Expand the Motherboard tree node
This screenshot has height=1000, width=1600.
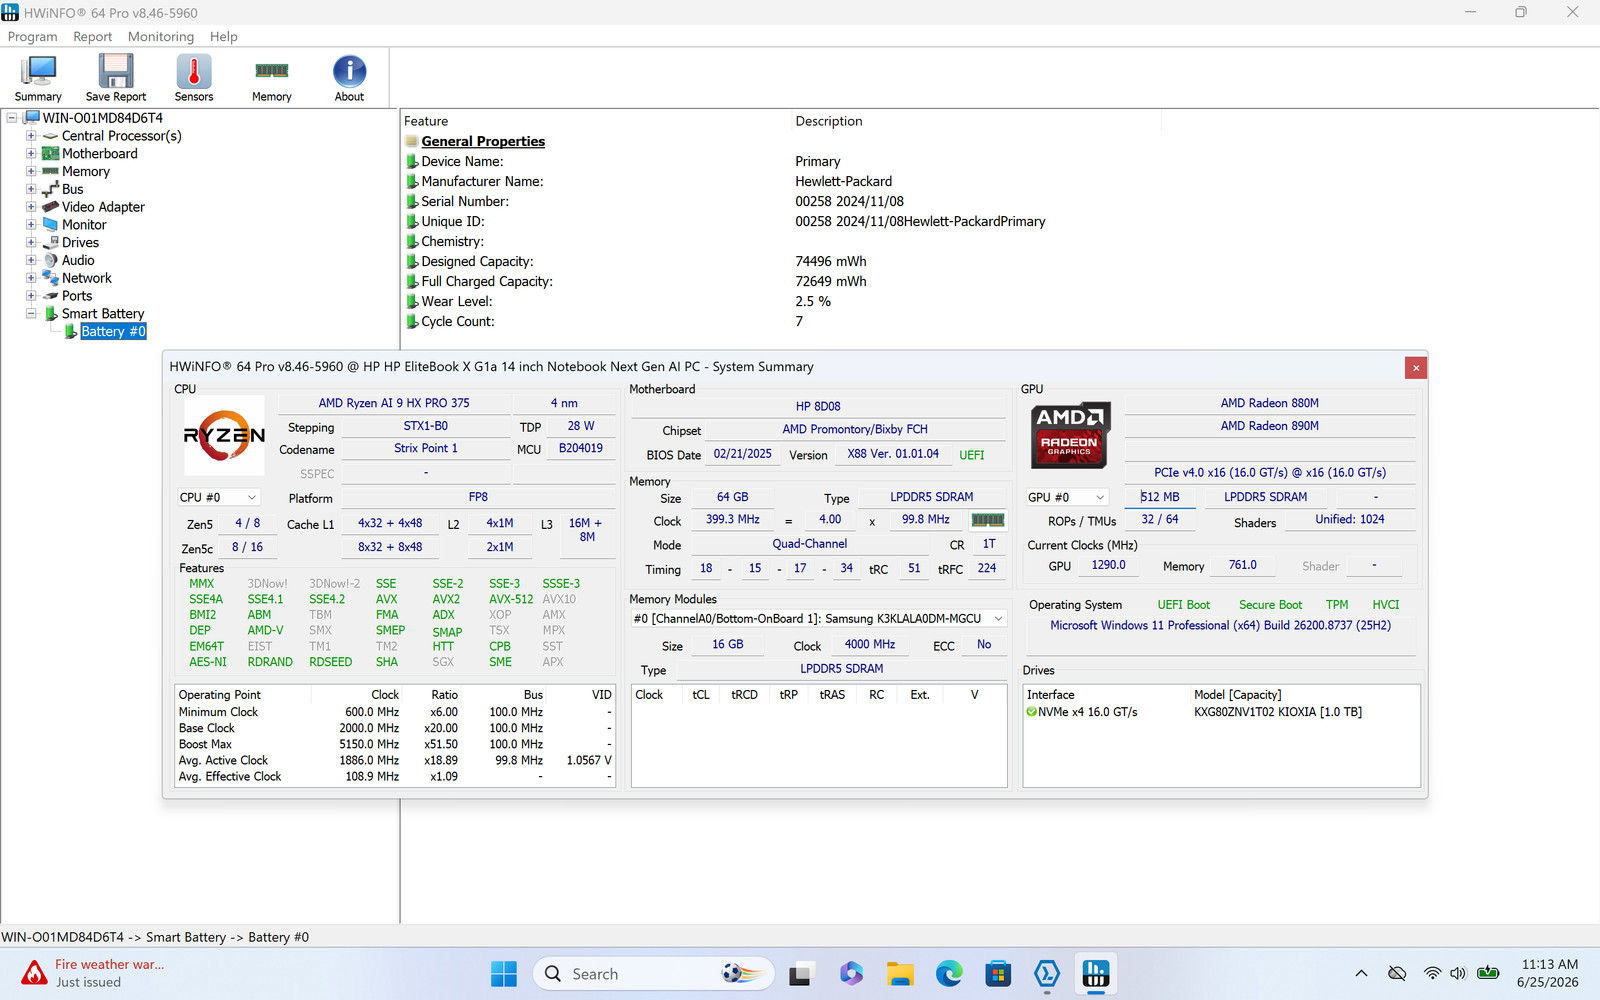(31, 154)
